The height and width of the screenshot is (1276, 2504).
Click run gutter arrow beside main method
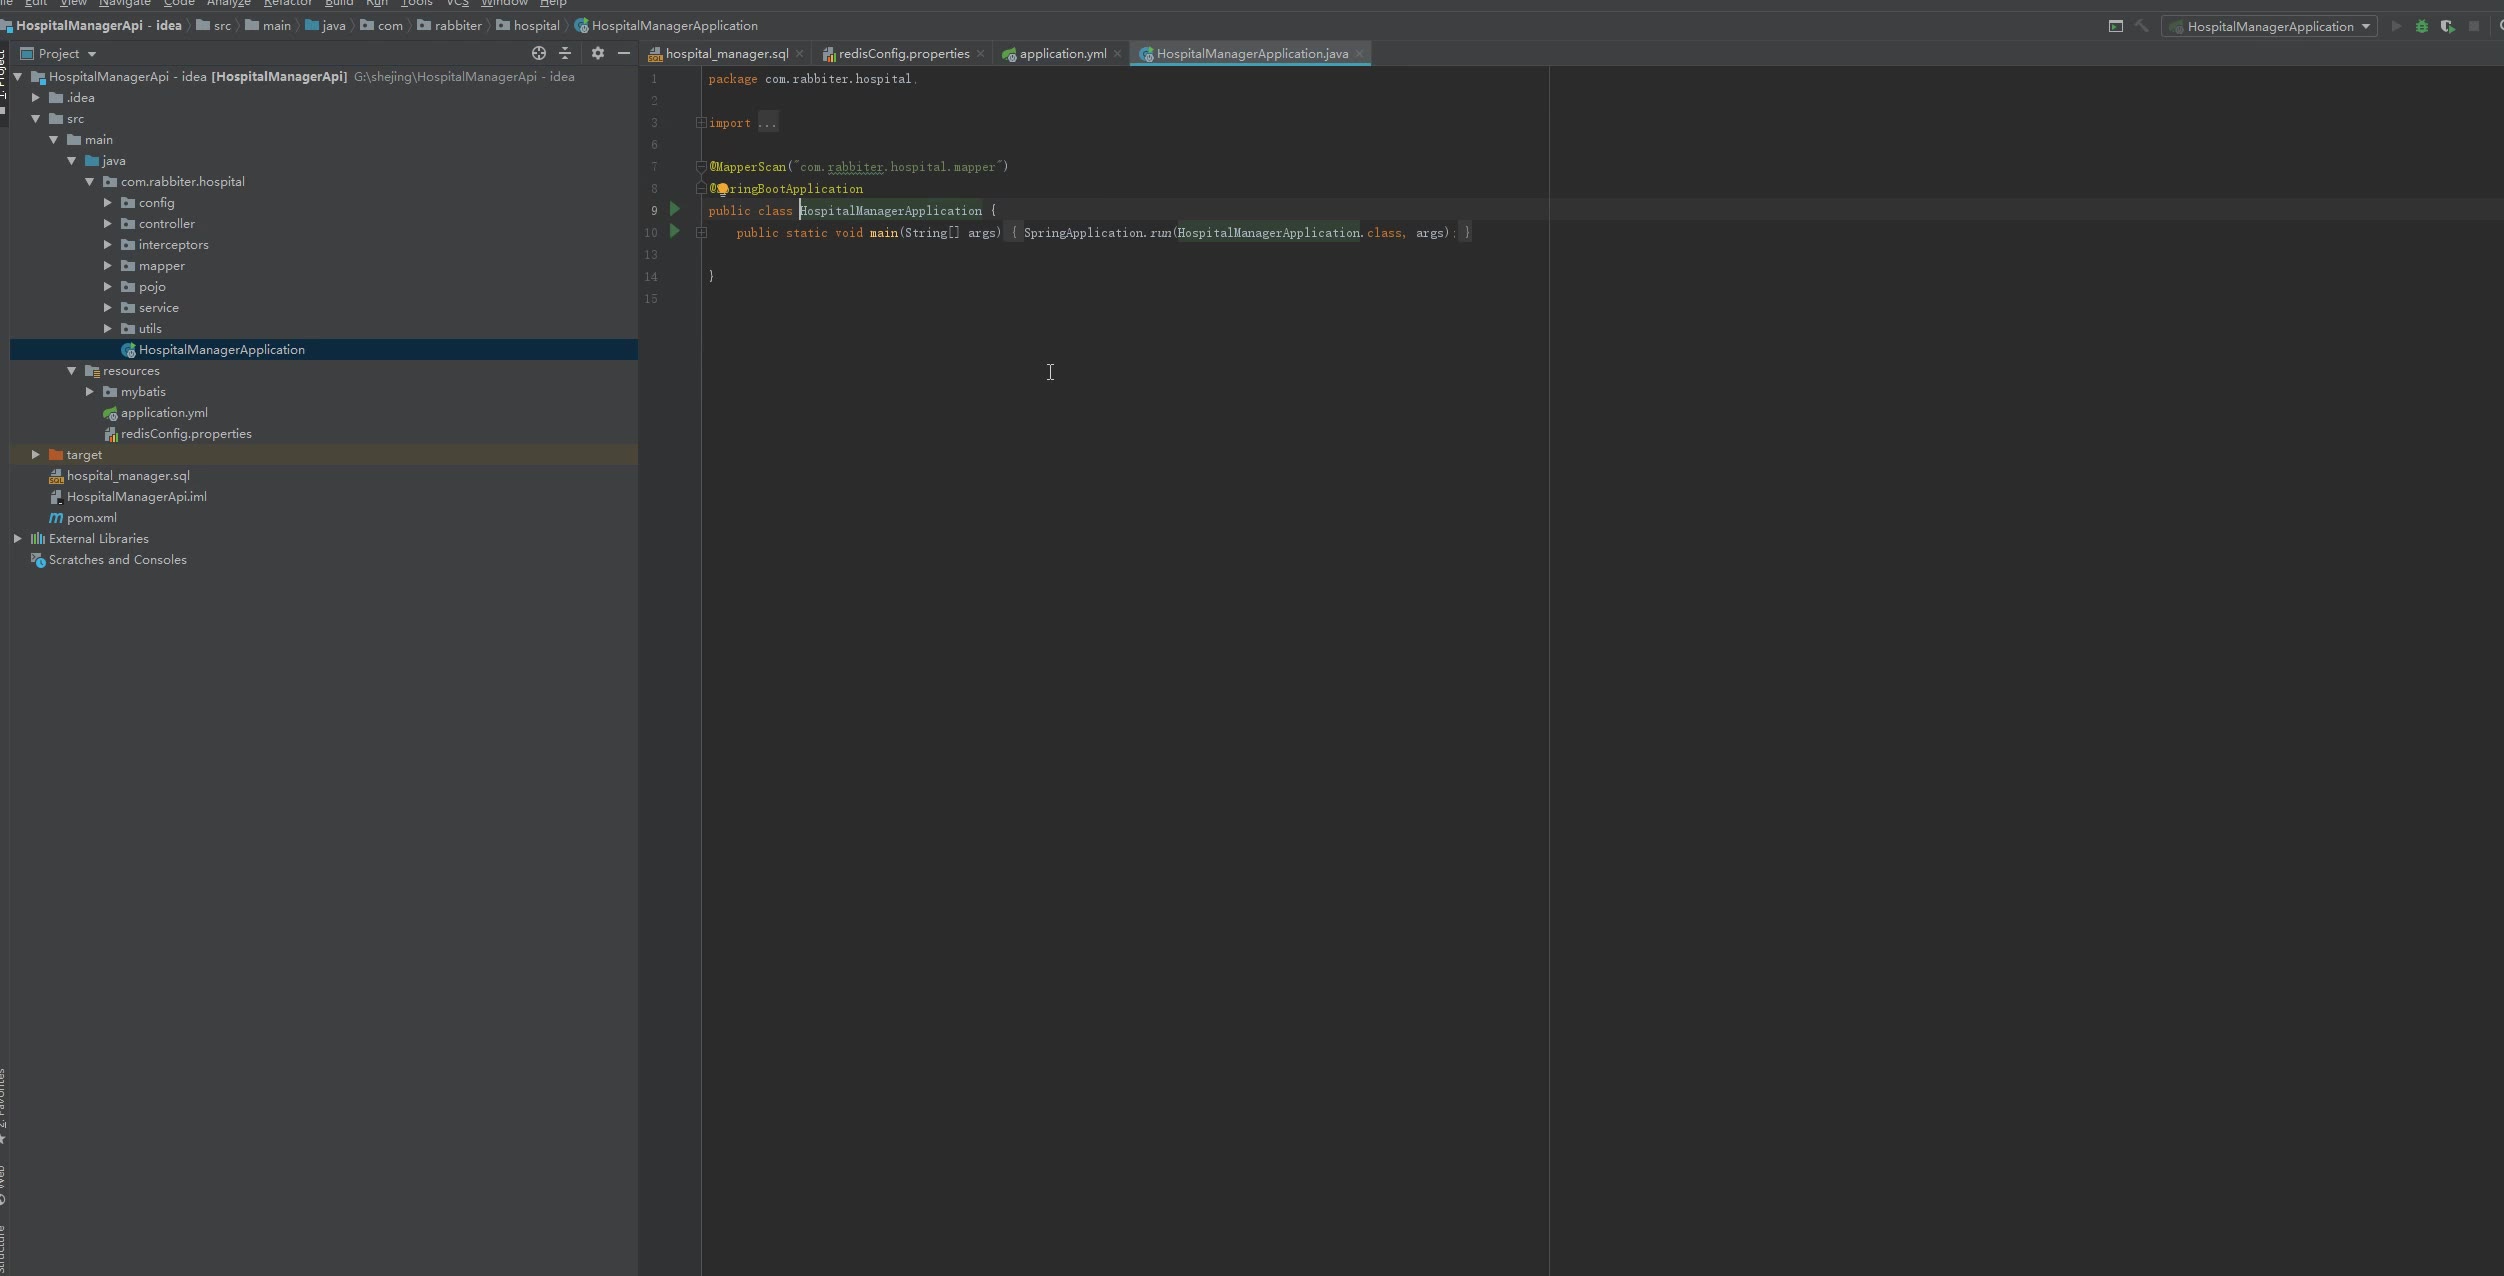pos(675,232)
